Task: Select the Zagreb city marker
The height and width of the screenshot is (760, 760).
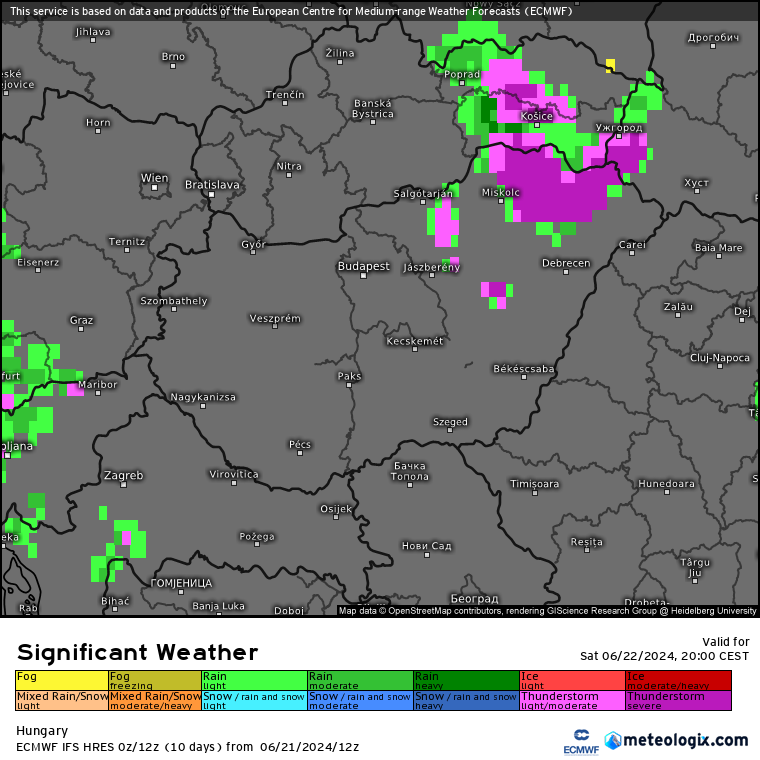Action: 124,485
